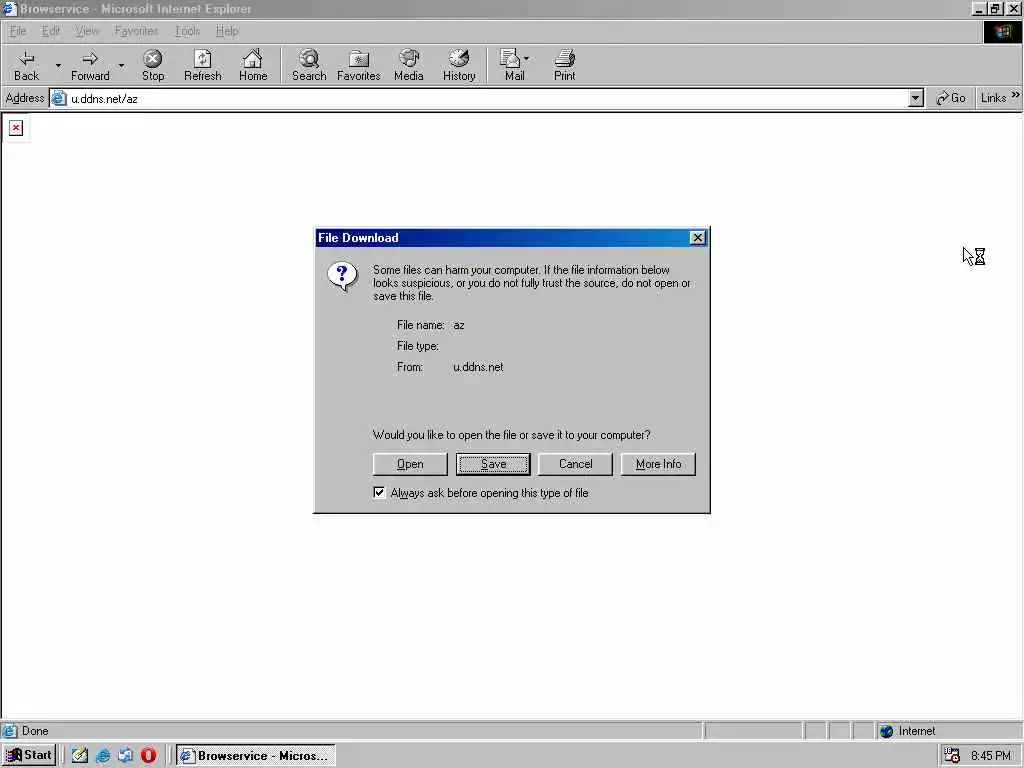
Task: Click the Windows logo throbber icon
Action: click(x=1002, y=32)
